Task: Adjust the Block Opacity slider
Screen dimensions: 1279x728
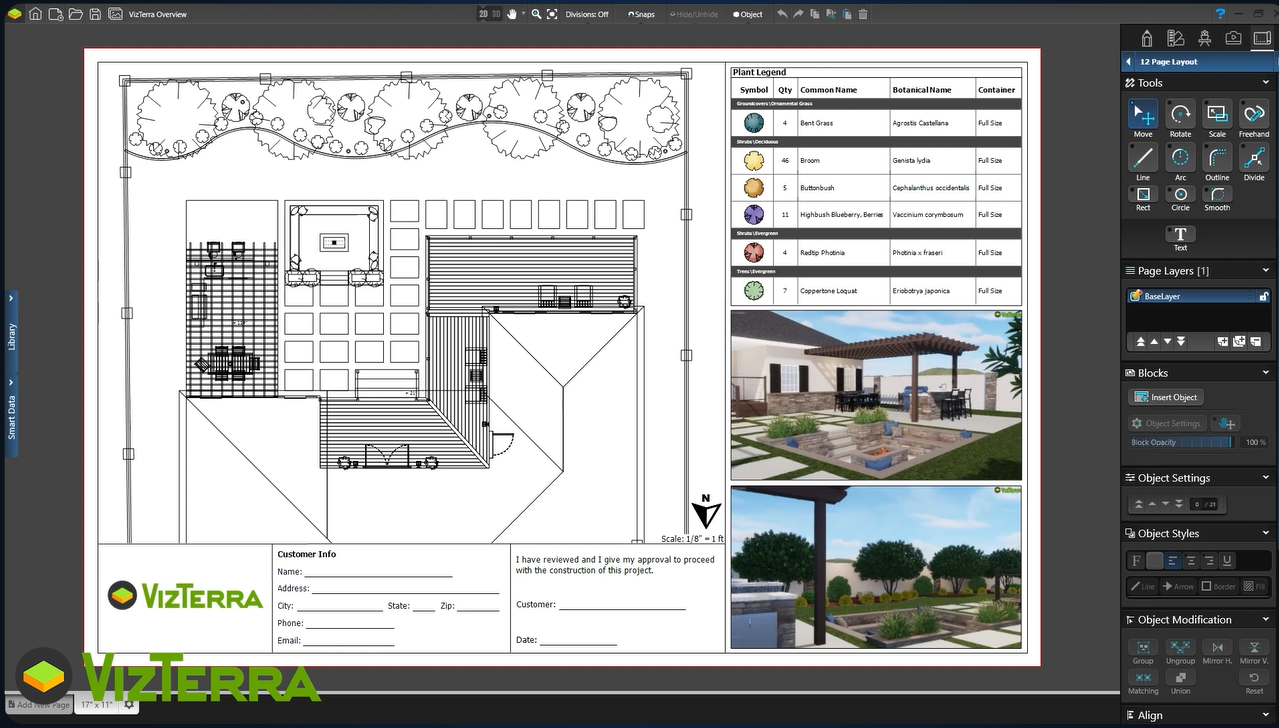Action: click(1183, 442)
